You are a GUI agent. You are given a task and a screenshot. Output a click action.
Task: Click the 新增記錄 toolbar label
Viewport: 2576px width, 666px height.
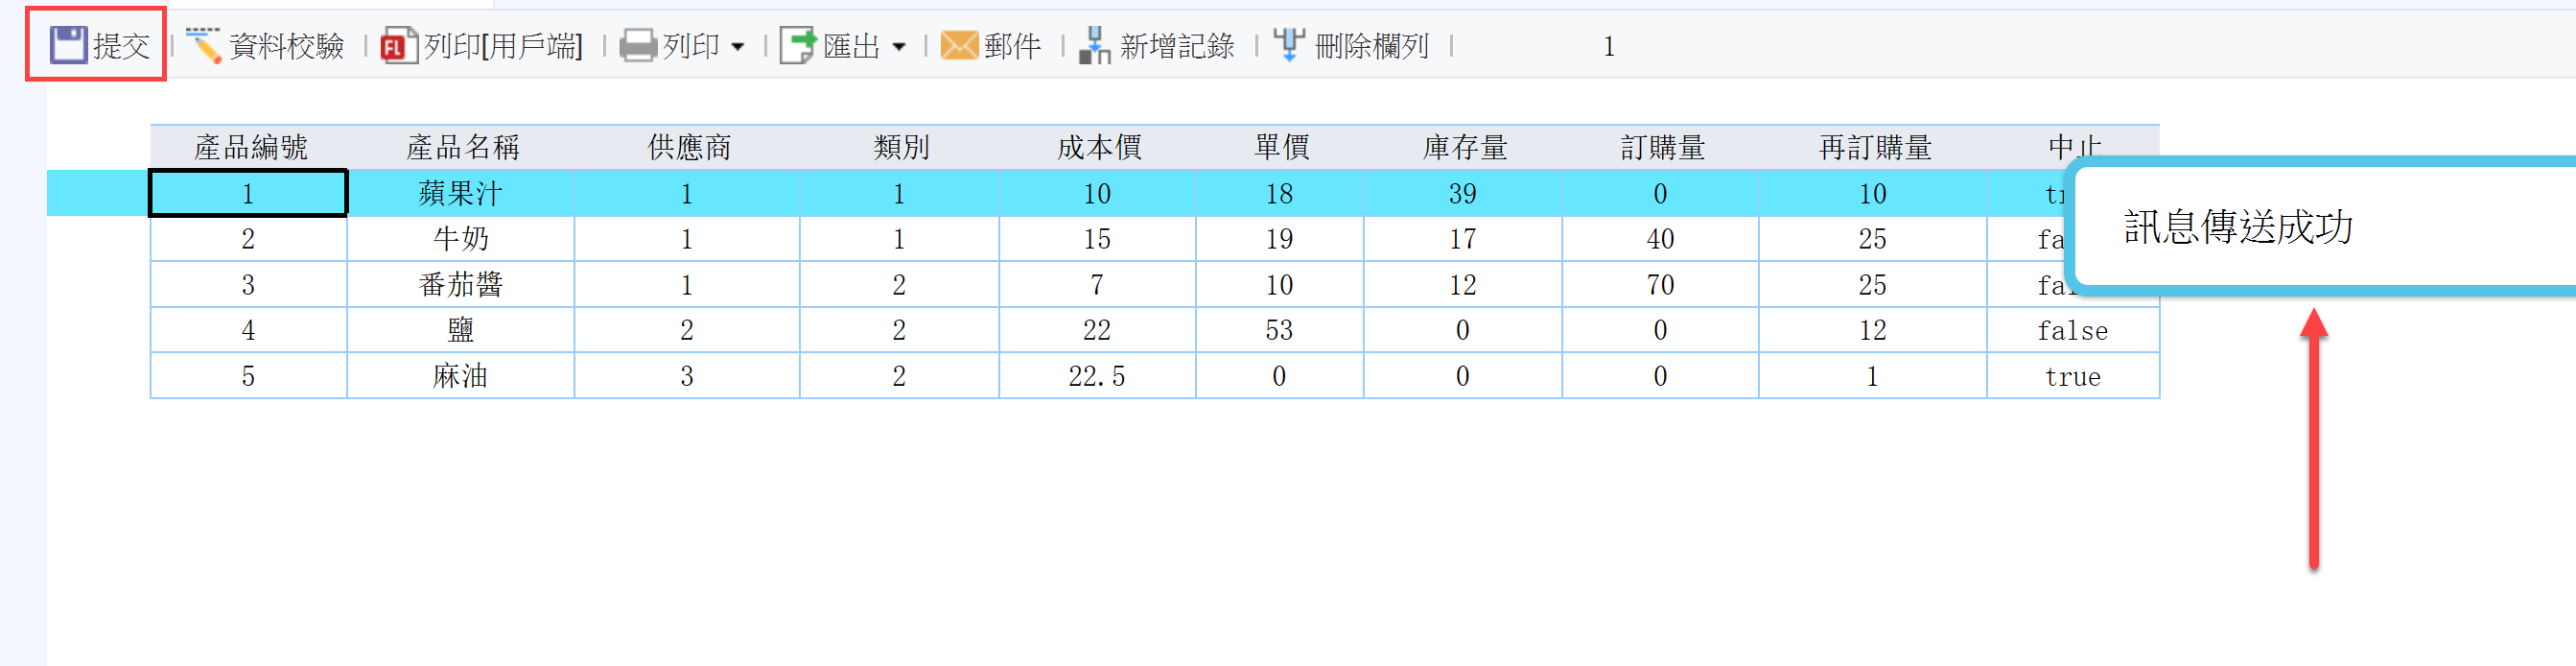pyautogui.click(x=1177, y=46)
